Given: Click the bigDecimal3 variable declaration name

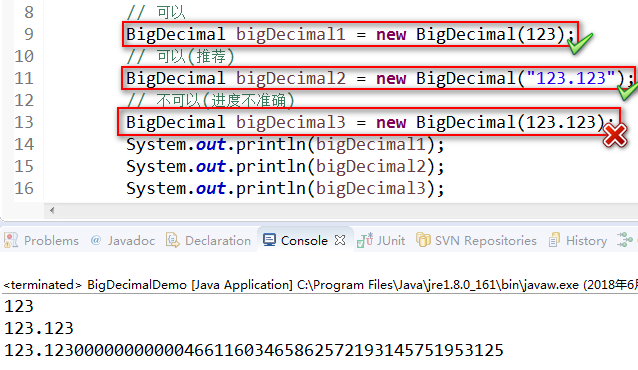Looking at the screenshot, I should (291, 122).
